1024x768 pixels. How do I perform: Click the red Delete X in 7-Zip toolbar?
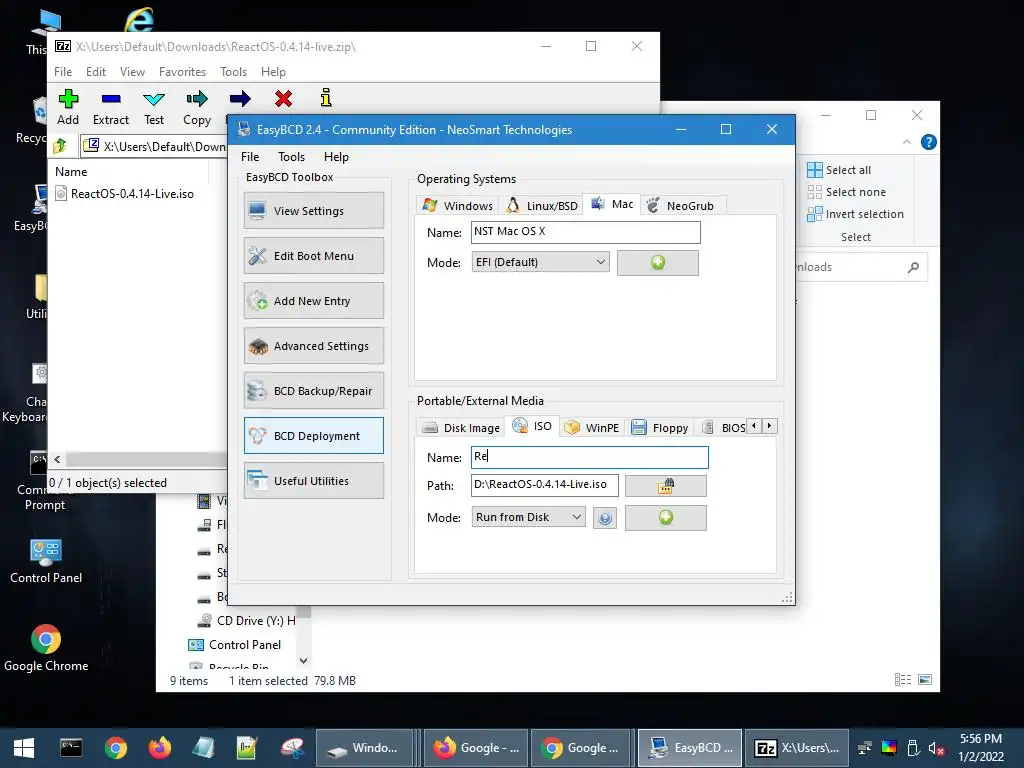coord(283,99)
